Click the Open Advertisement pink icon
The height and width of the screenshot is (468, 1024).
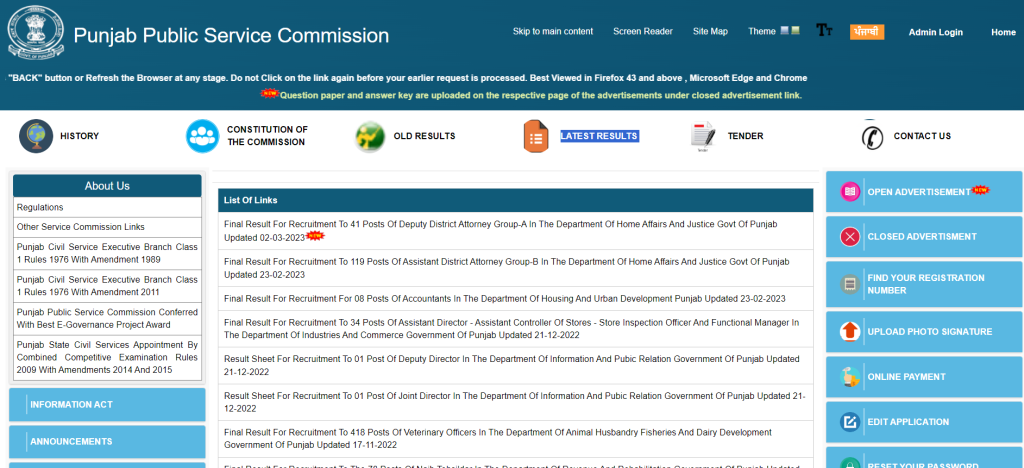point(850,192)
